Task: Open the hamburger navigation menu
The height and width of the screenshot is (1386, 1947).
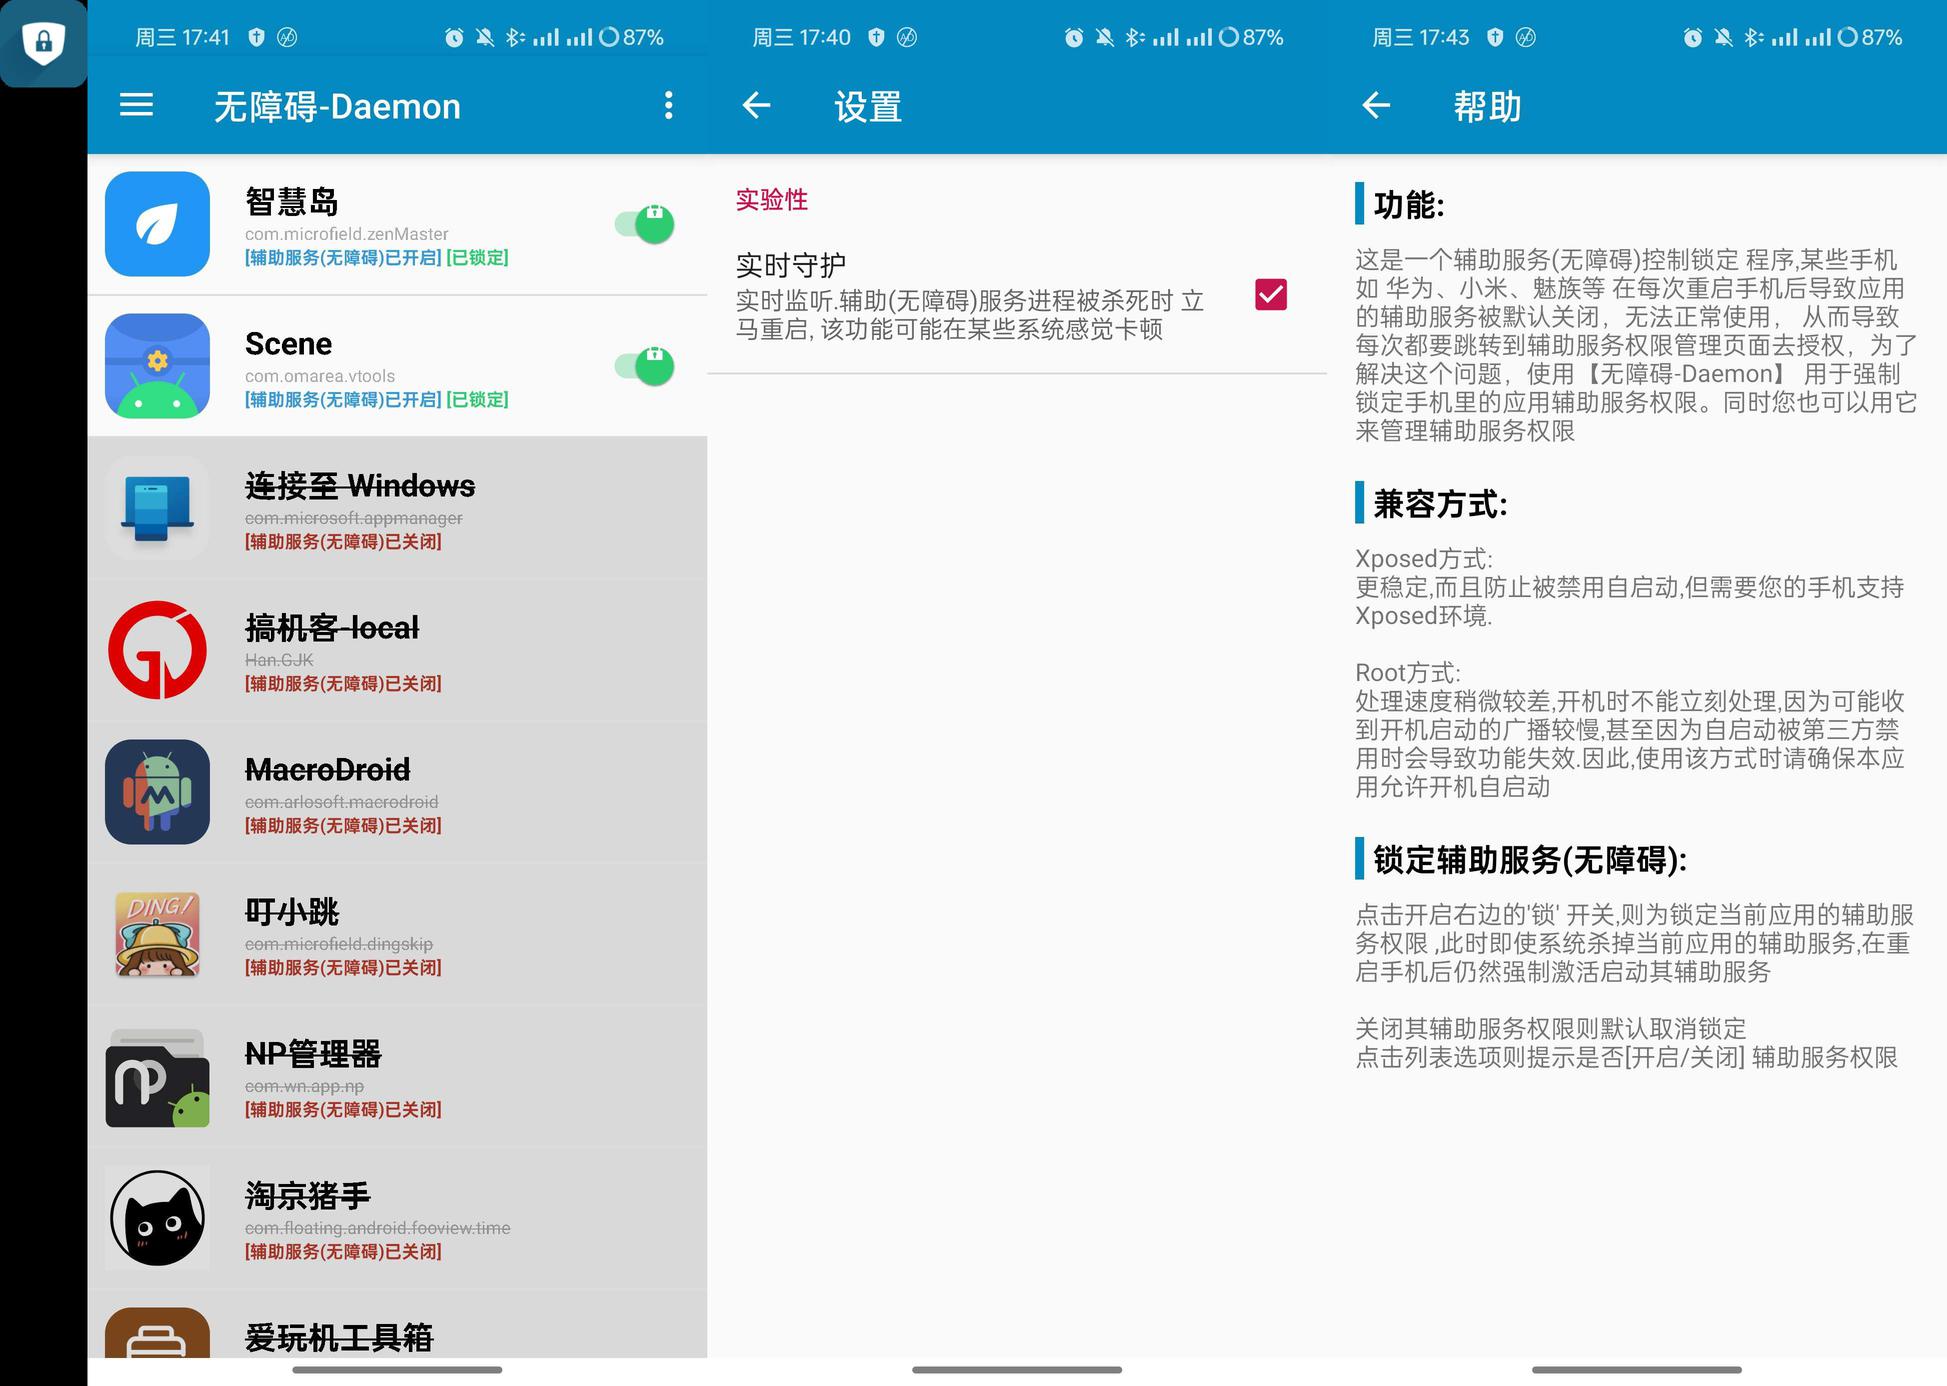Action: tap(136, 105)
